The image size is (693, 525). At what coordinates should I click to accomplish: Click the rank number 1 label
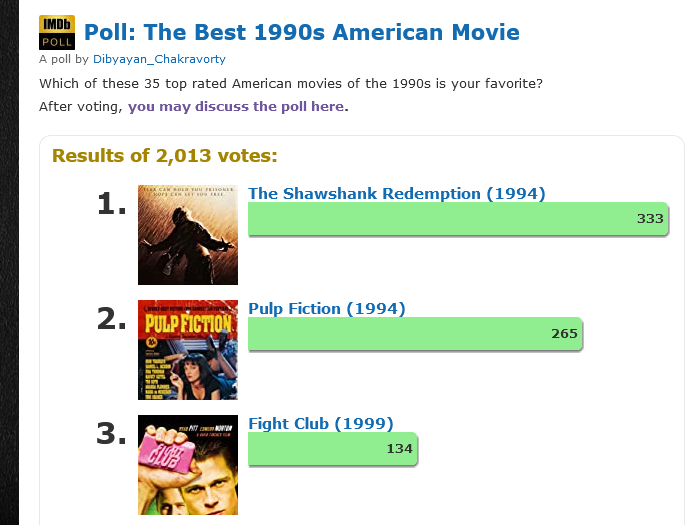point(111,205)
